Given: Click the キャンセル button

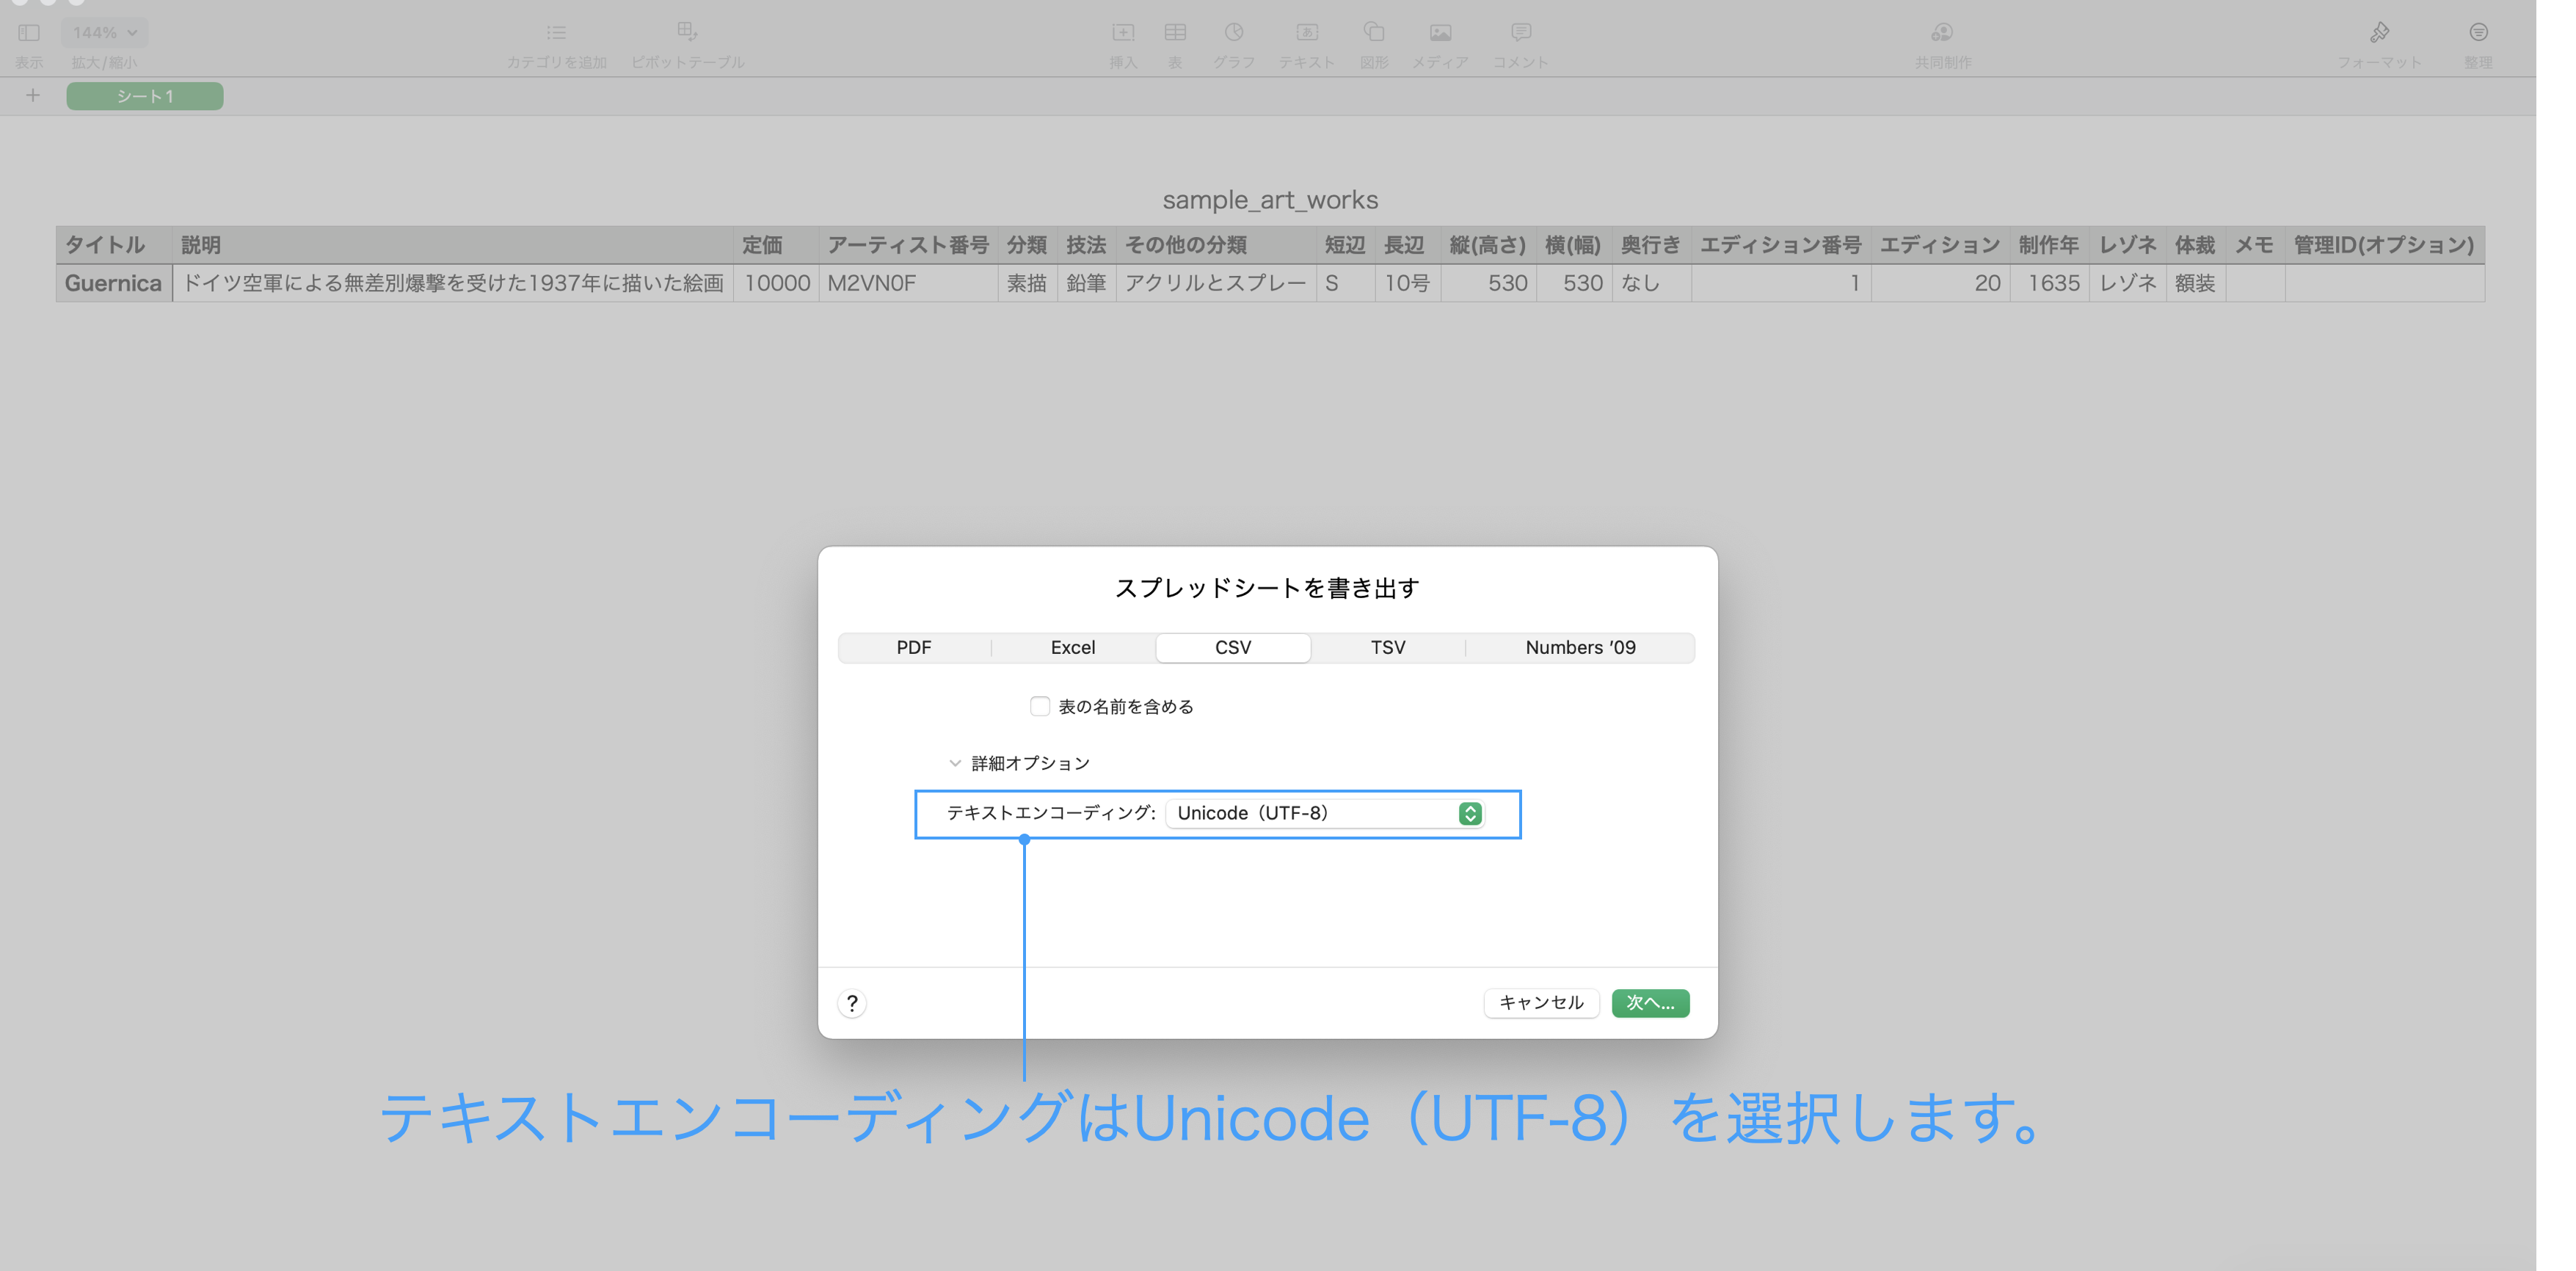Looking at the screenshot, I should [1541, 1002].
